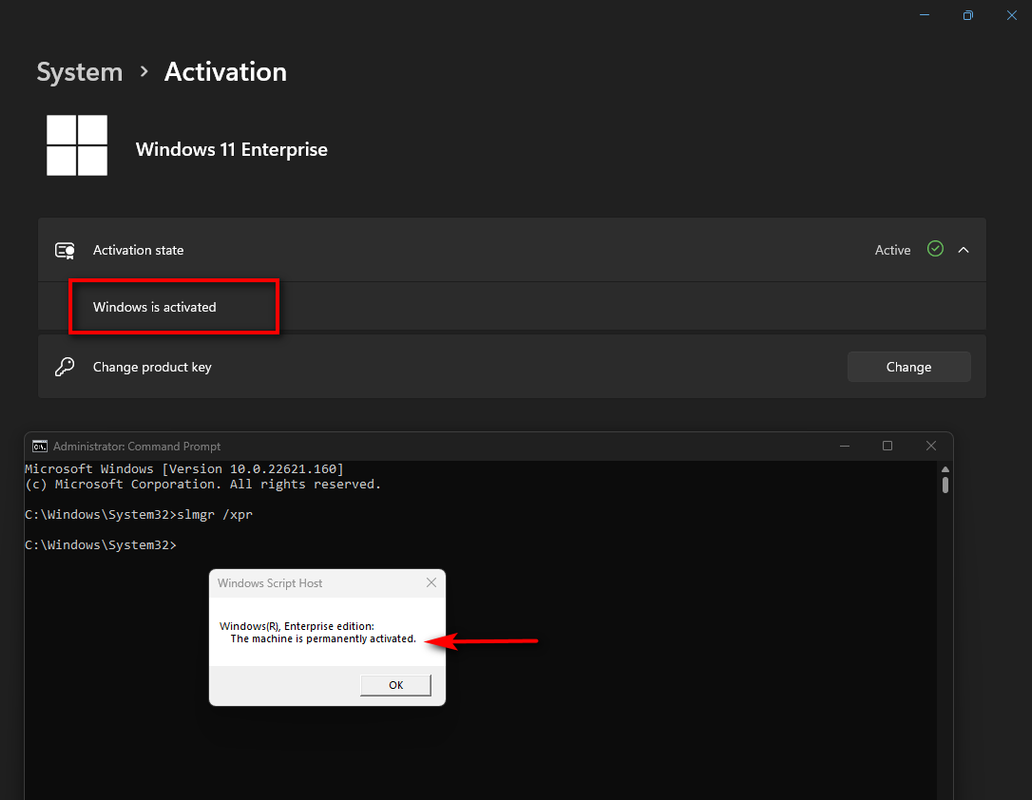This screenshot has width=1032, height=800.
Task: Click the slmgr /xpr command line
Action: point(139,514)
